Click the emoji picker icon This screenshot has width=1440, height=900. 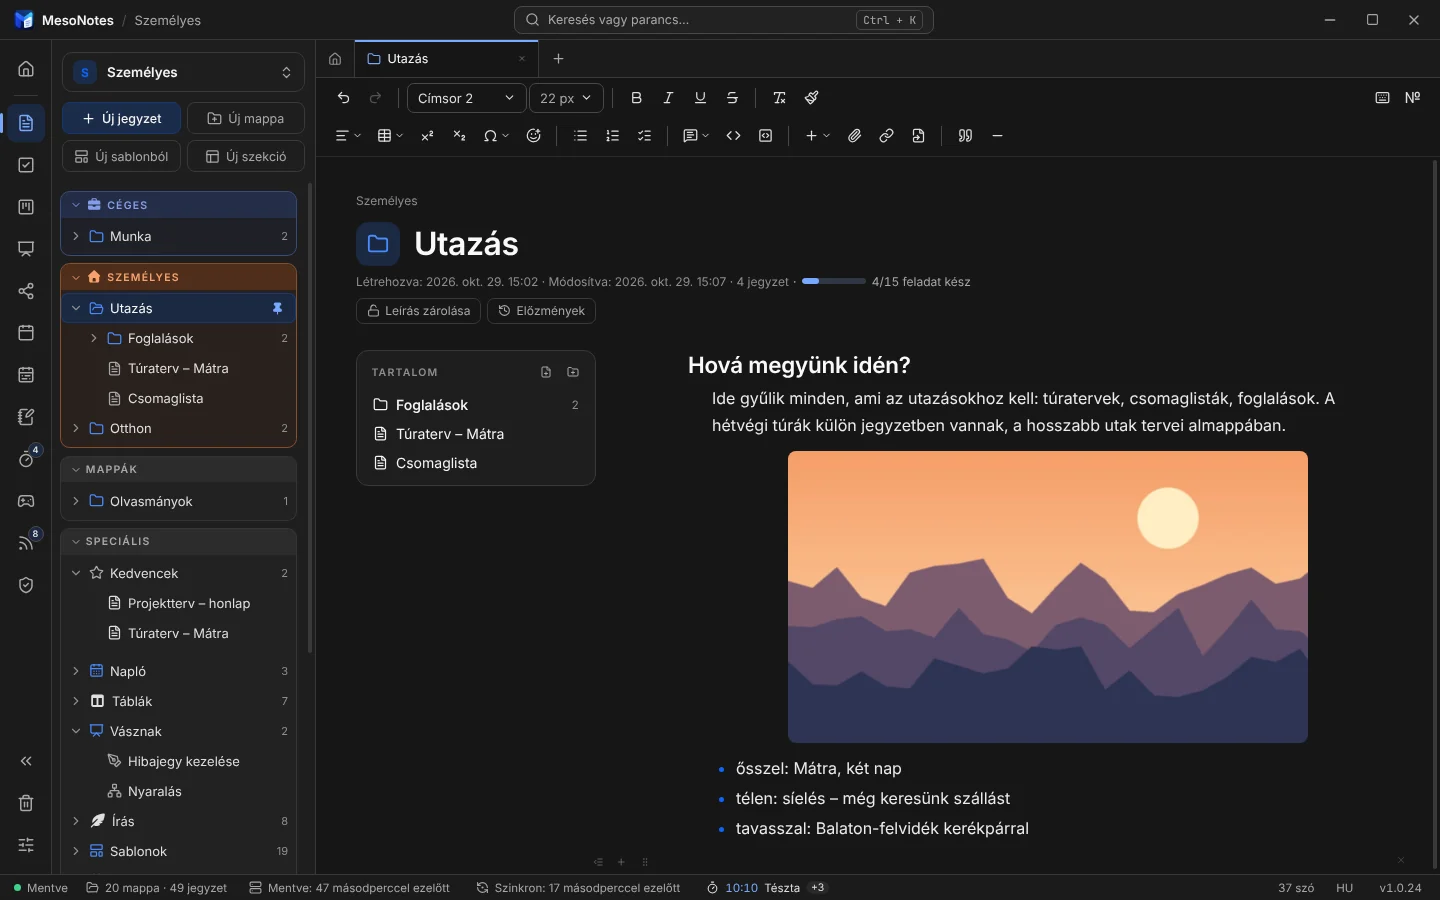[x=534, y=136]
